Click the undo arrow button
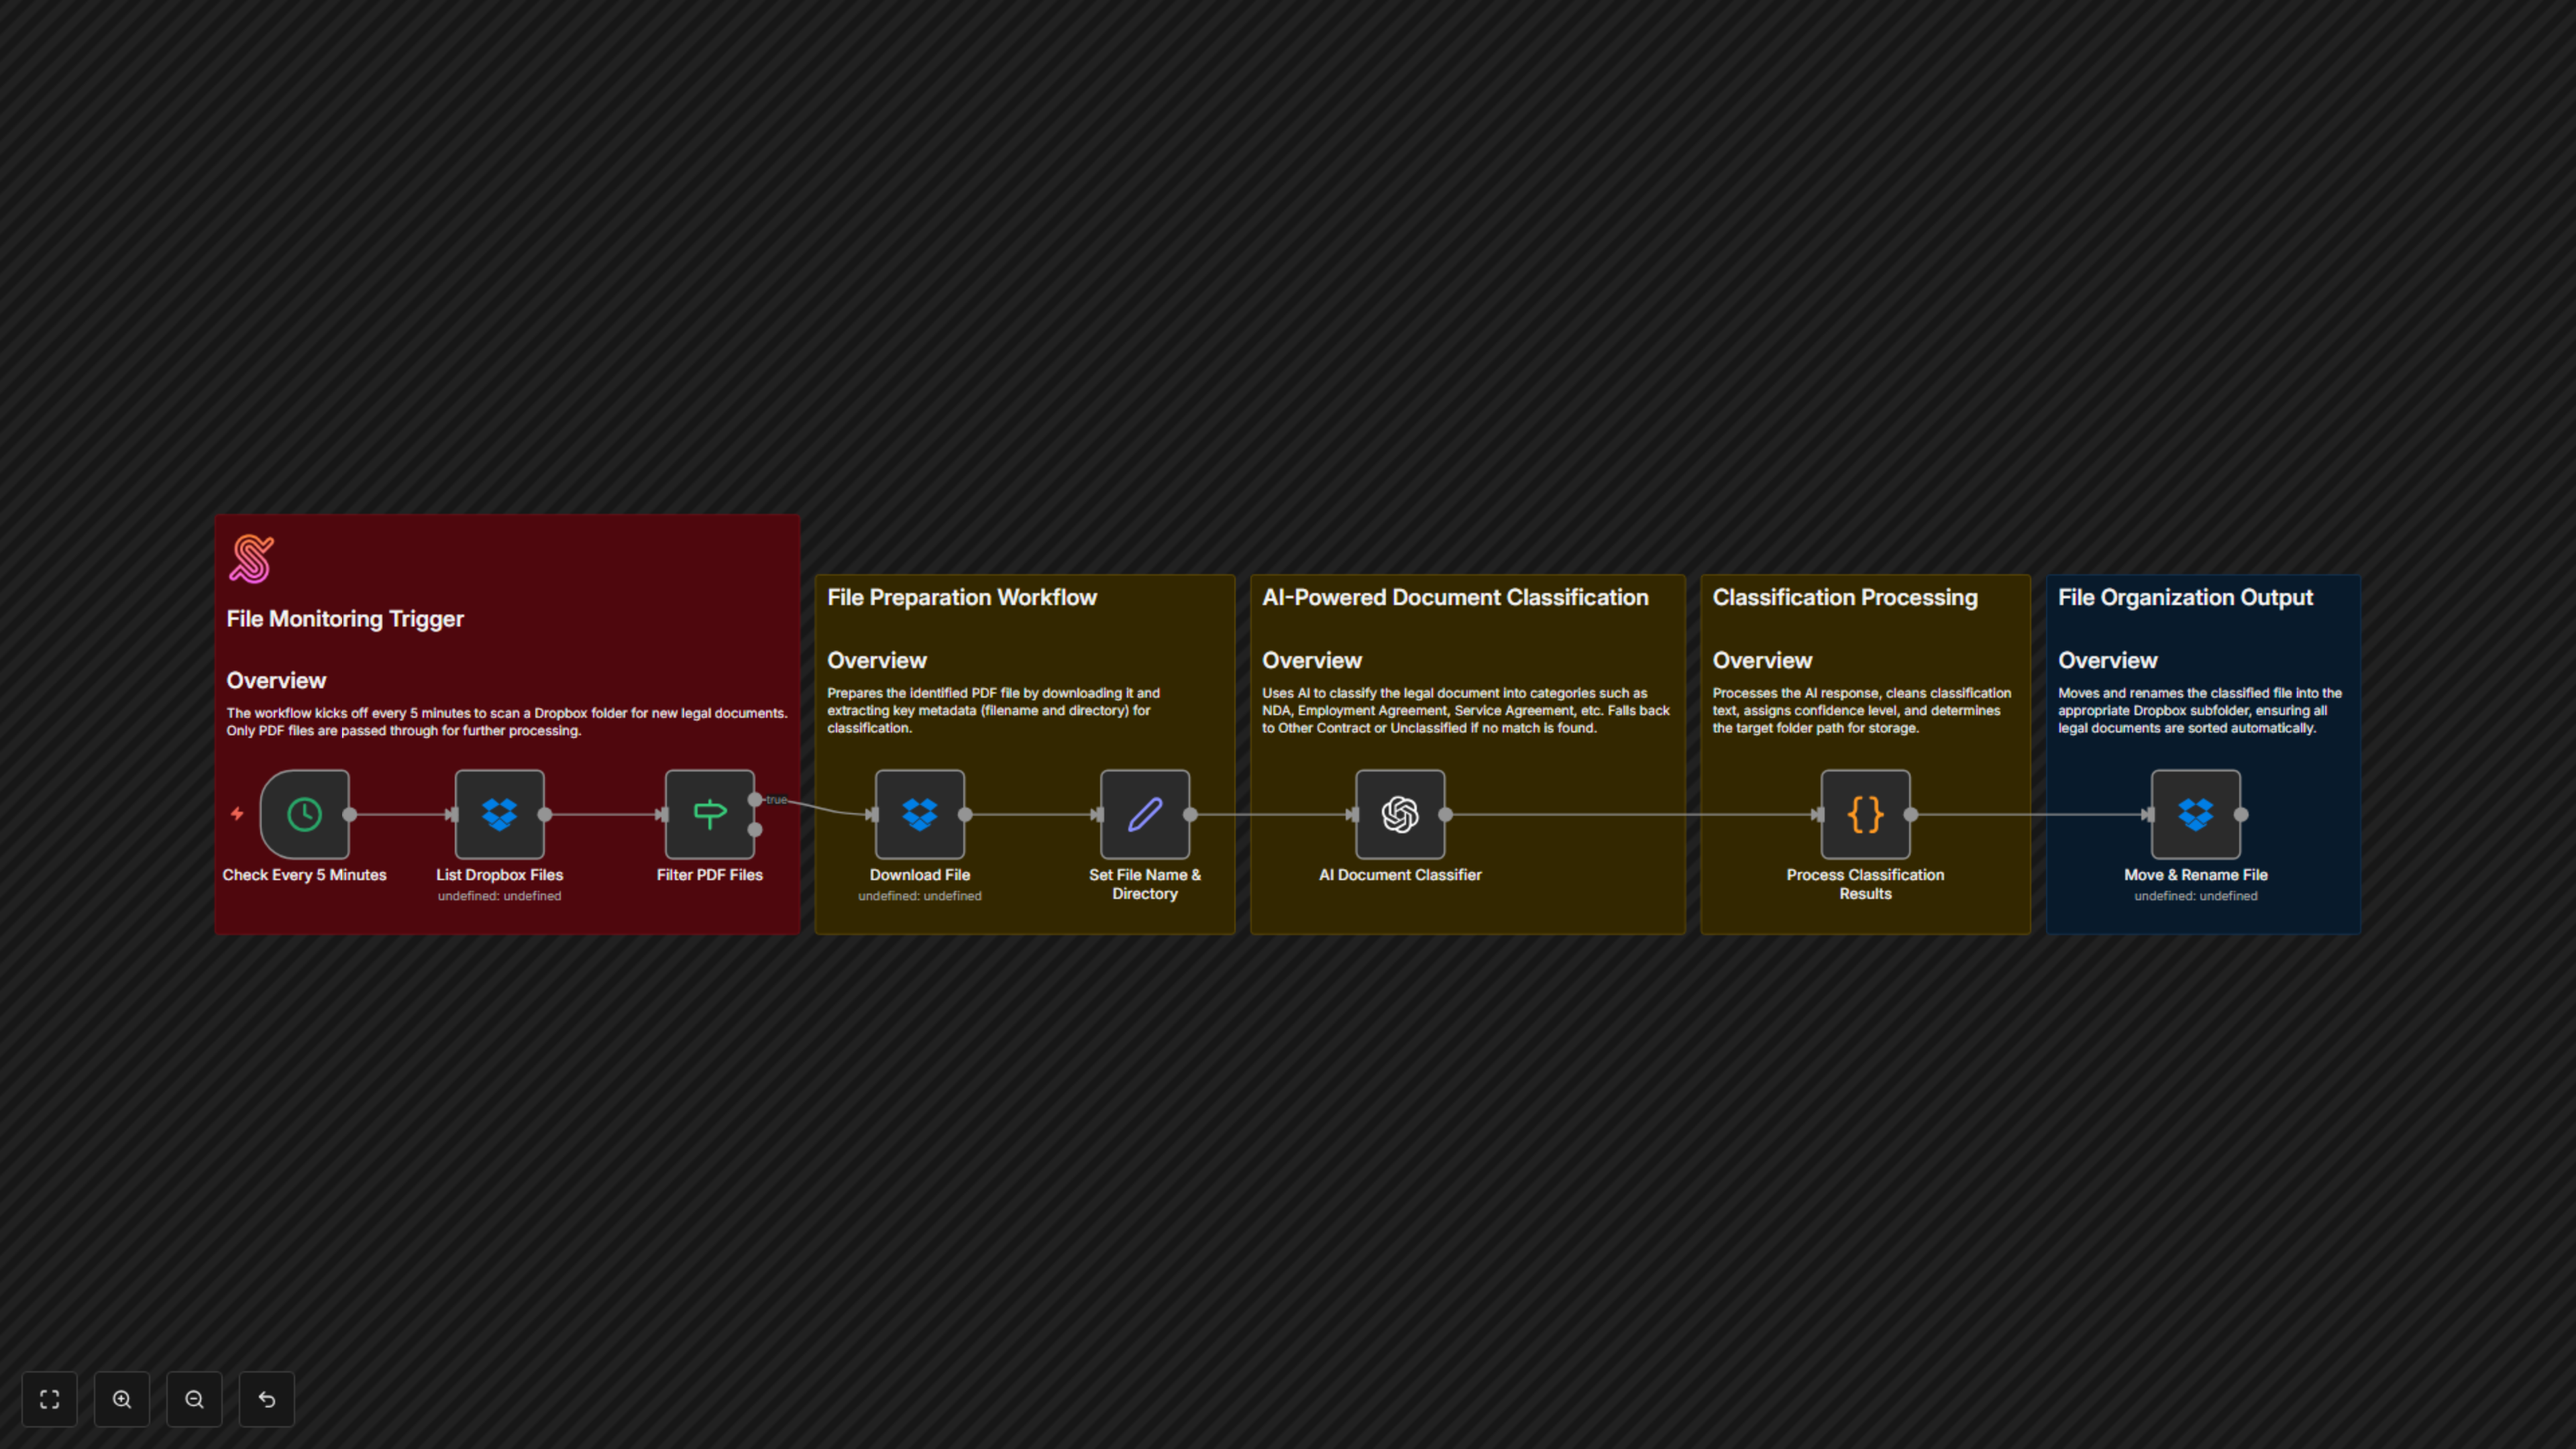Image resolution: width=2576 pixels, height=1449 pixels. (x=266, y=1399)
